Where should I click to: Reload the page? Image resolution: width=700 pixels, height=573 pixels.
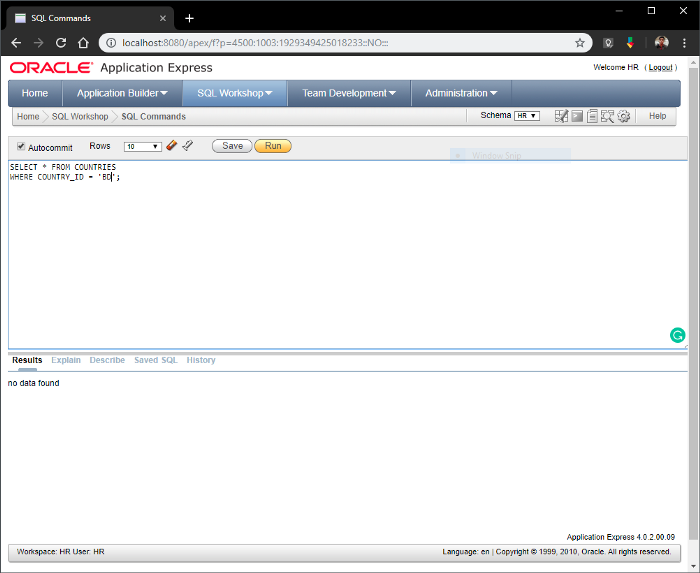[x=61, y=43]
